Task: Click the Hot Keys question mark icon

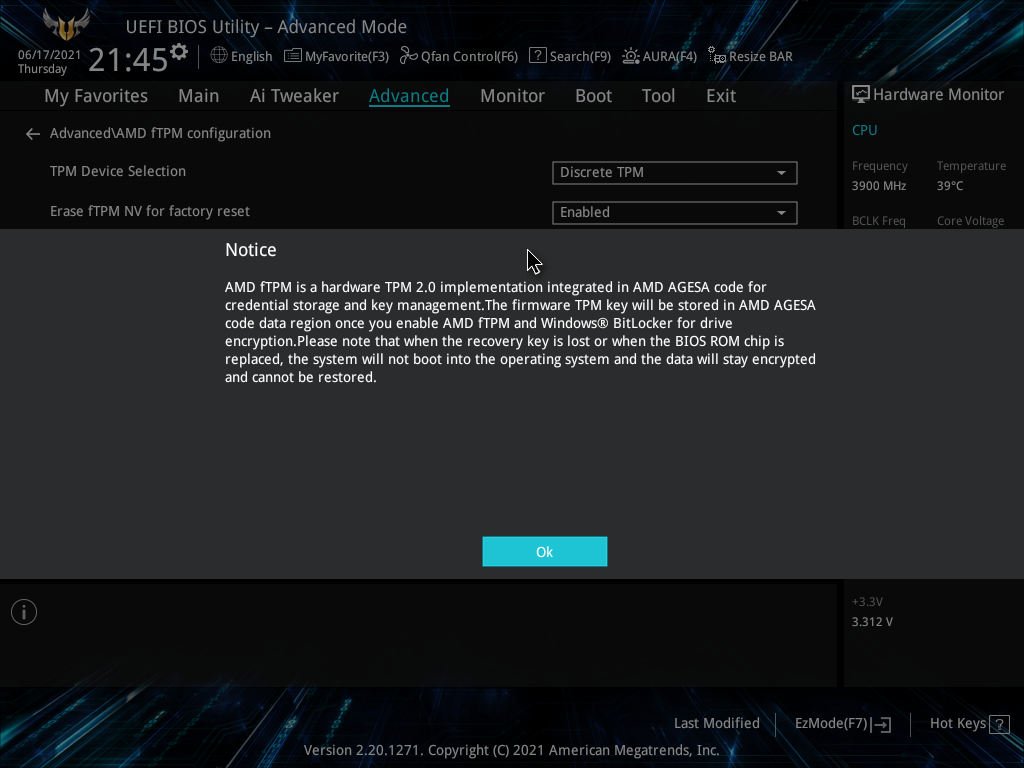Action: pyautogui.click(x=999, y=724)
